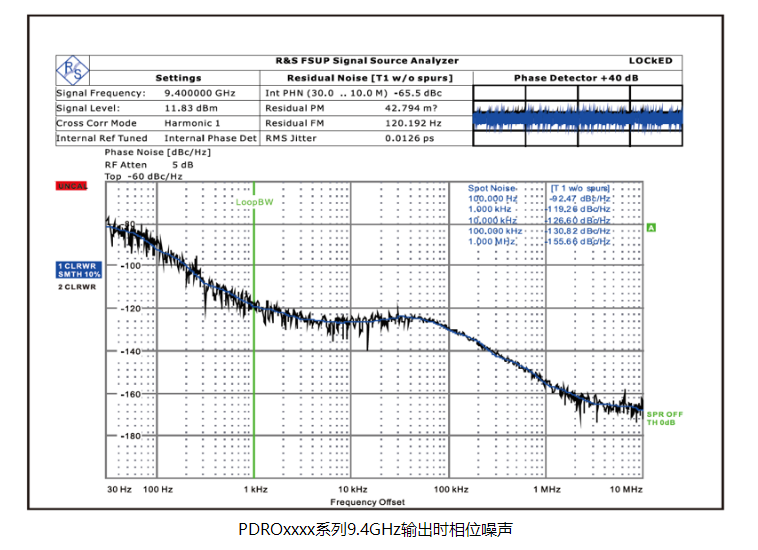Click the 100 kHz x-axis label
The image size is (758, 550).
(451, 489)
